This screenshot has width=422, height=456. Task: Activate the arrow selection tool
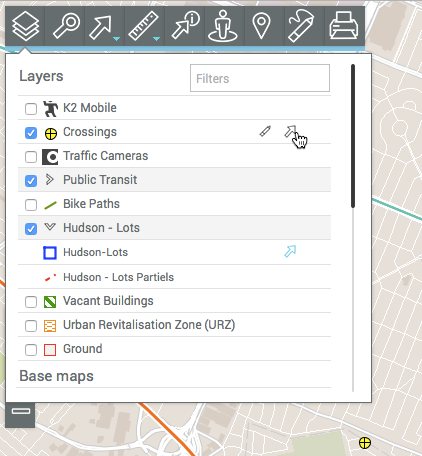101,26
